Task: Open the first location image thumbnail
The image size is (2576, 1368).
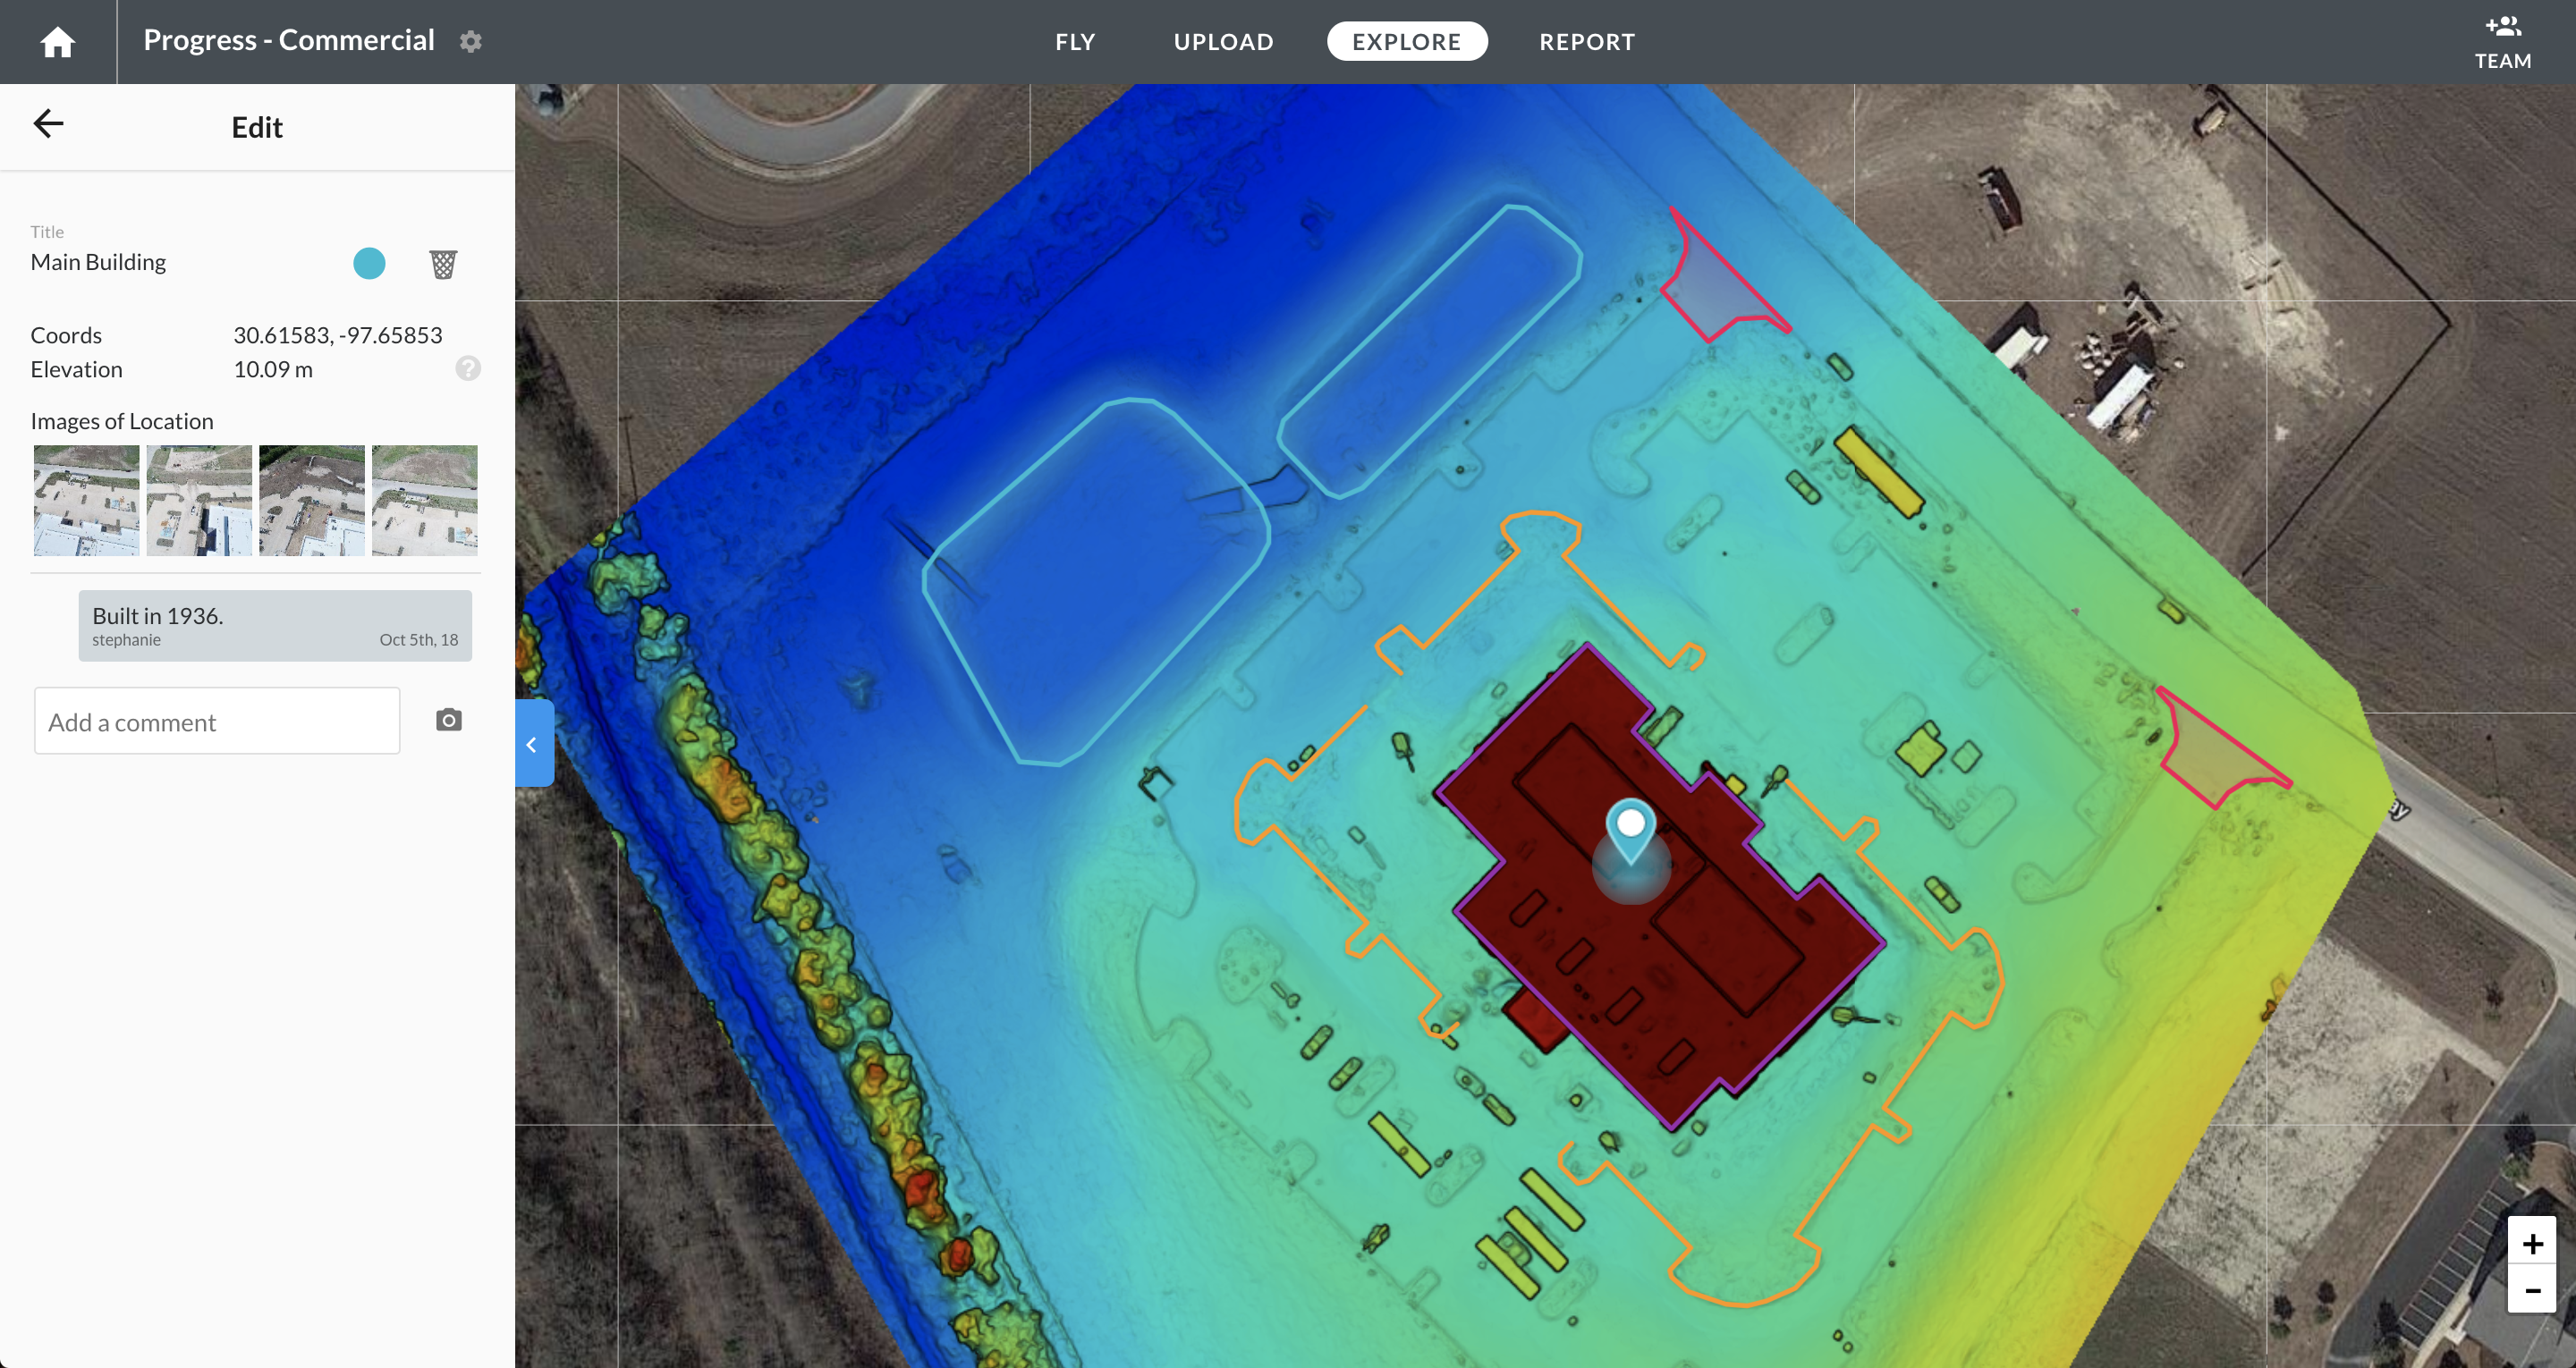Action: [x=87, y=500]
